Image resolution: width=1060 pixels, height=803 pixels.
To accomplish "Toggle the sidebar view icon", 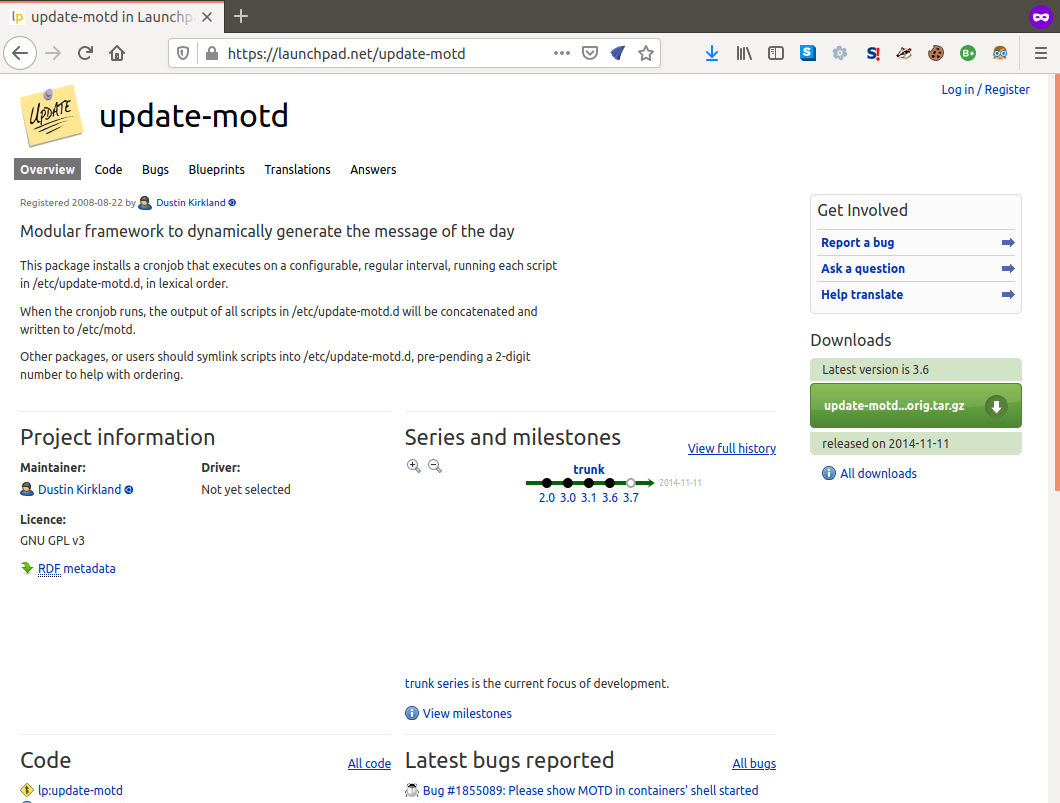I will [775, 53].
